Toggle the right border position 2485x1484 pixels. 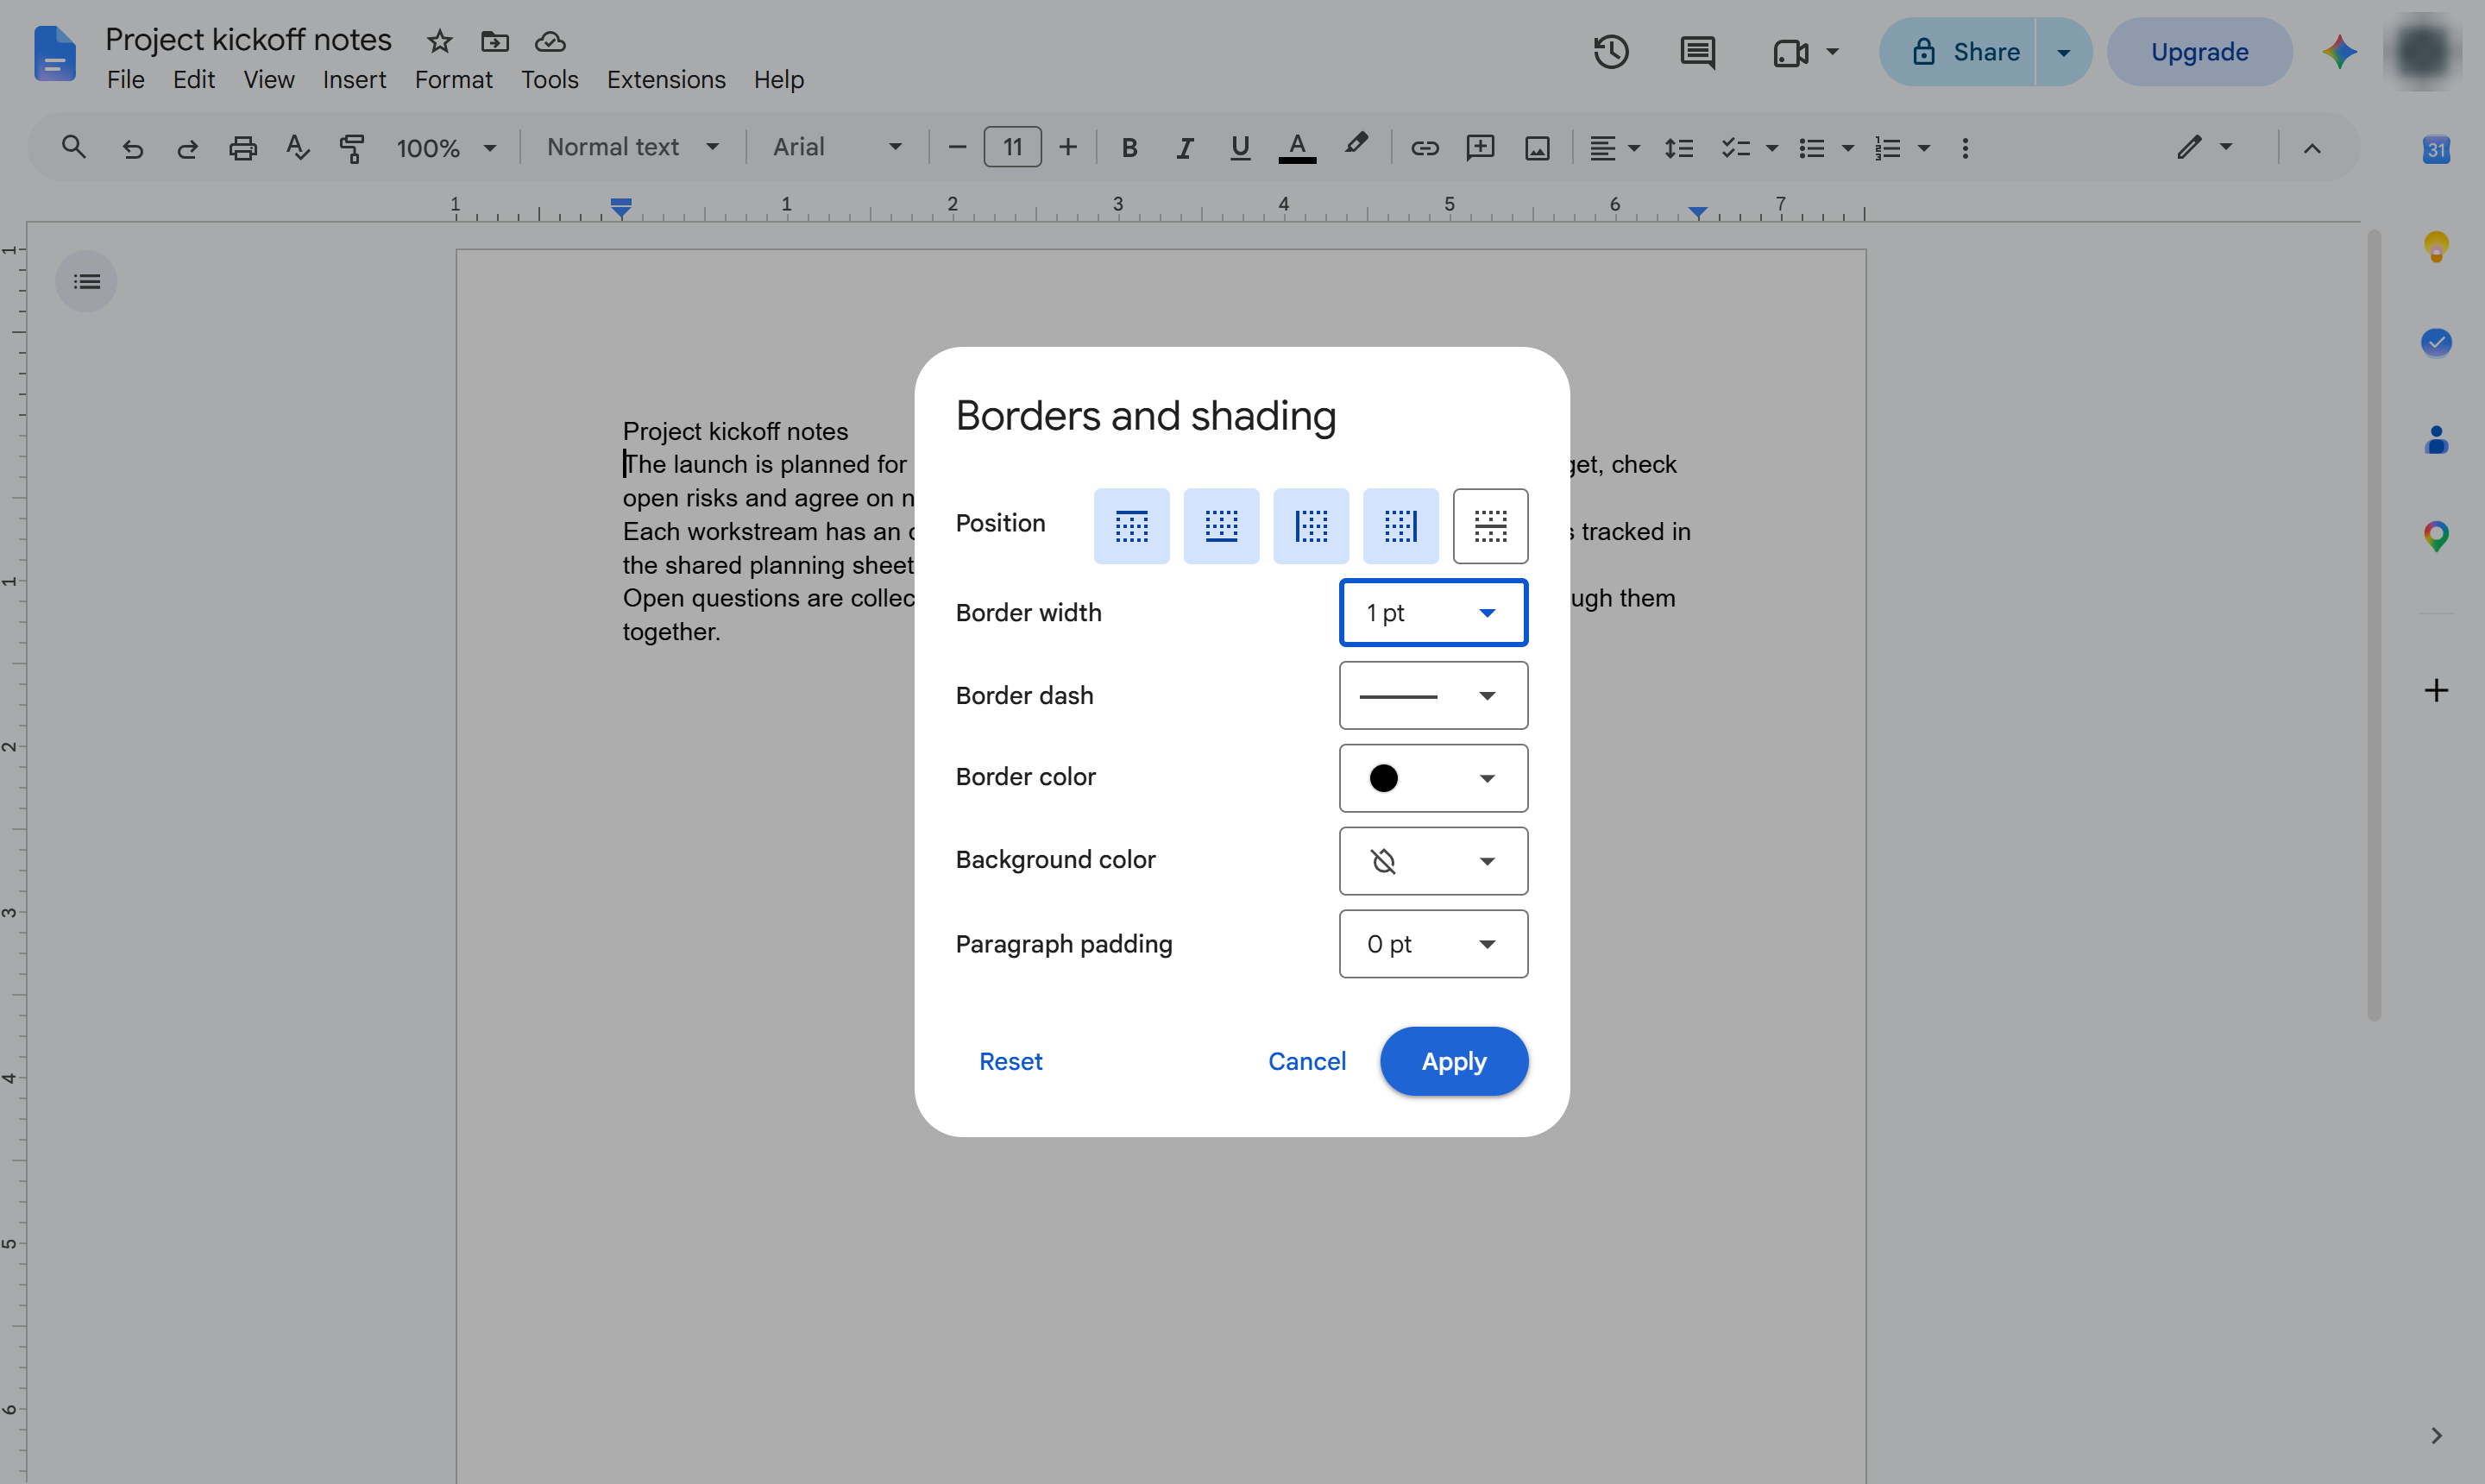coord(1400,526)
